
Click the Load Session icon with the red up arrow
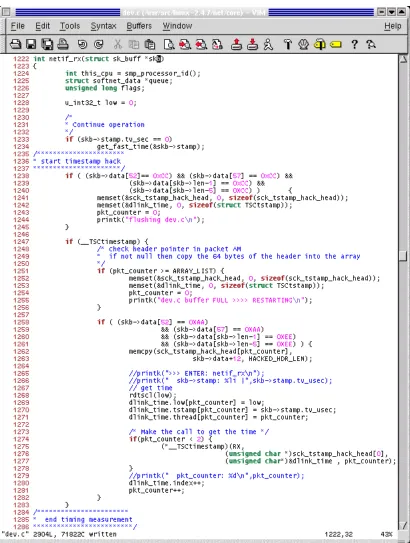click(x=236, y=44)
